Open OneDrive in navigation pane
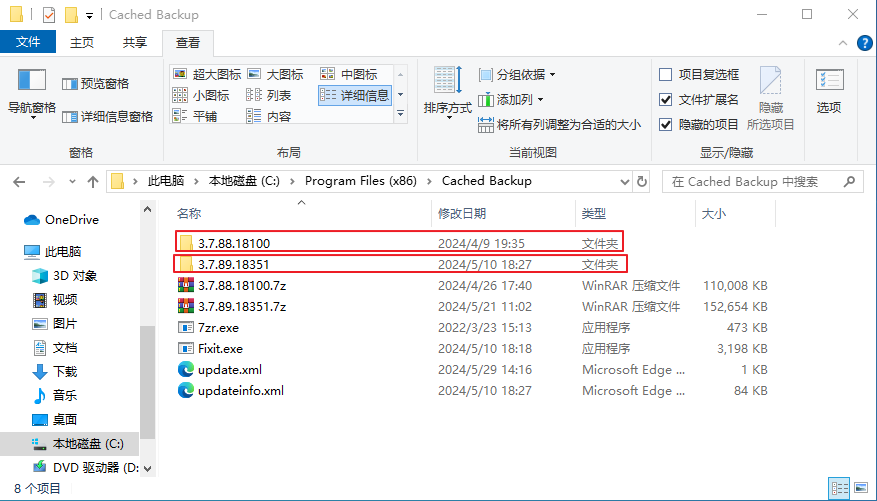This screenshot has height=501, width=877. click(62, 220)
